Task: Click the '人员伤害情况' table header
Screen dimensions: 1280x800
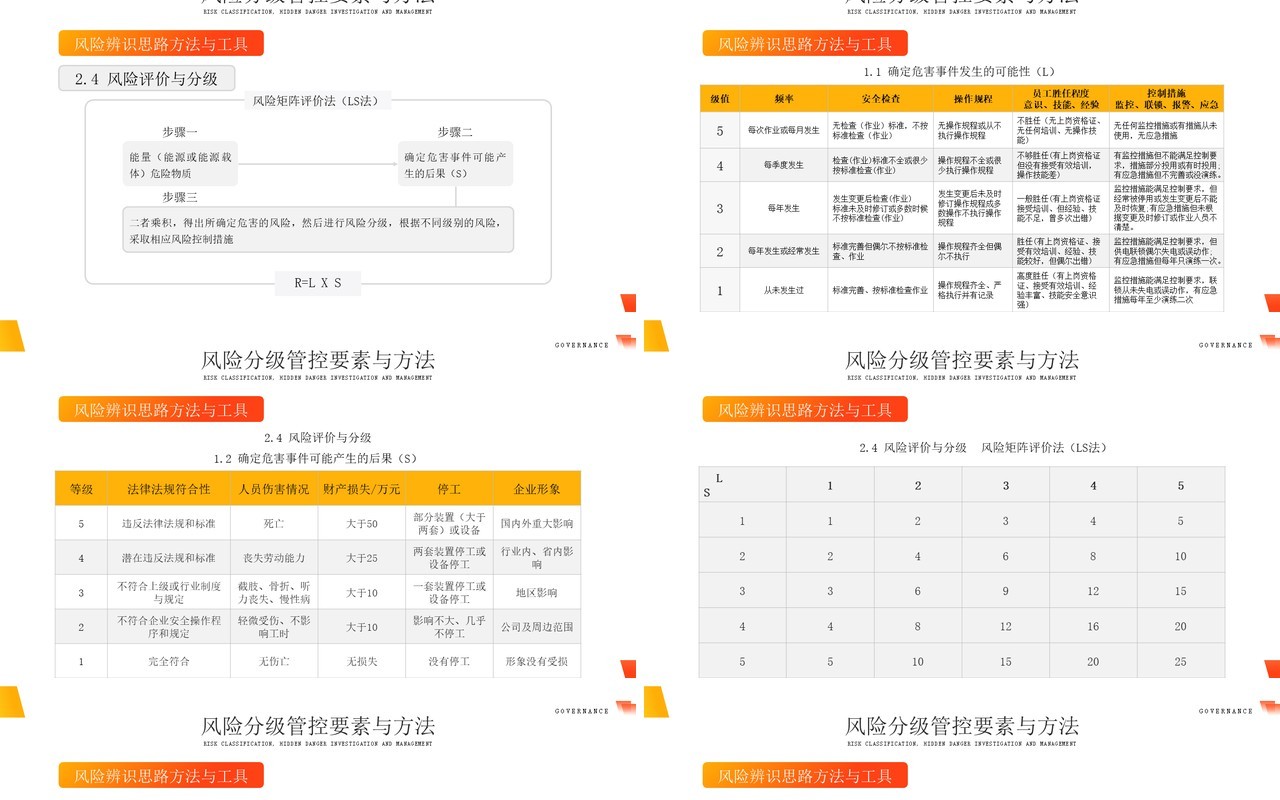Action: 274,489
